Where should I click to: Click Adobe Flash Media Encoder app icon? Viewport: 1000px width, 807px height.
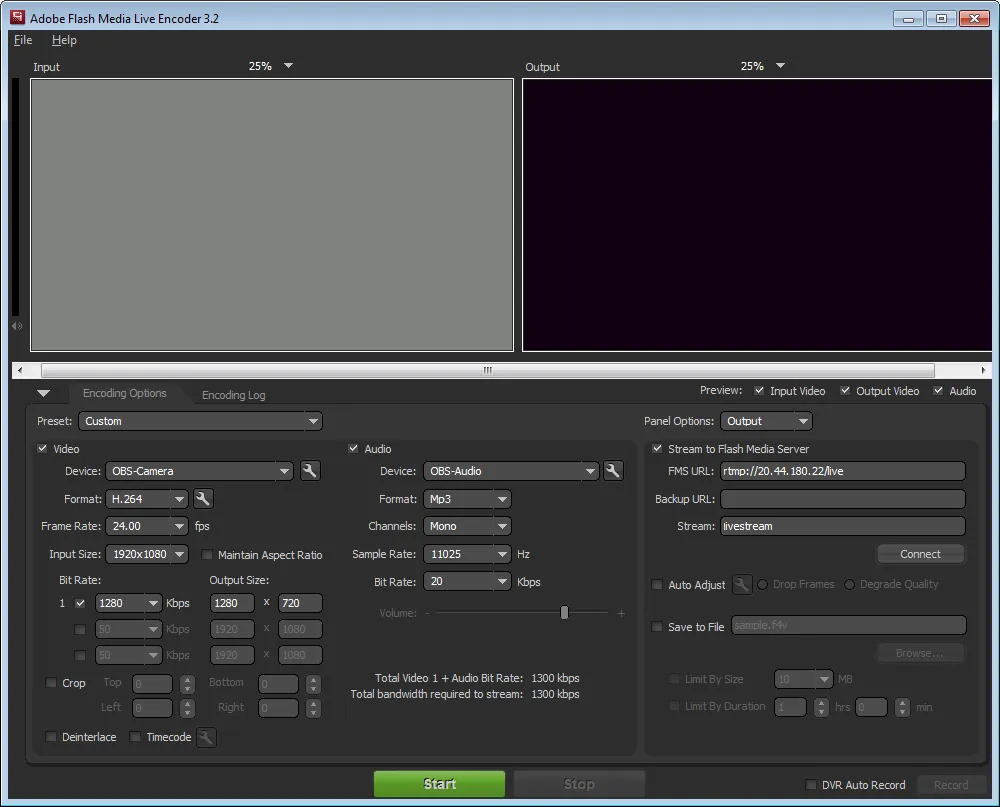click(17, 17)
